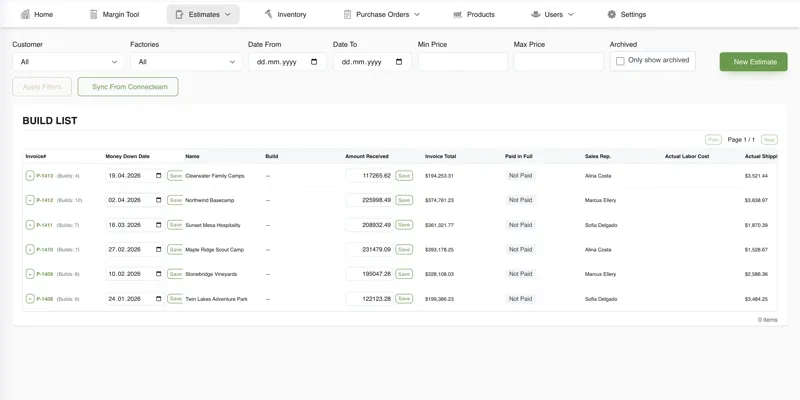Image resolution: width=800 pixels, height=400 pixels.
Task: Expand builds for invoice P-1411
Action: pos(30,225)
